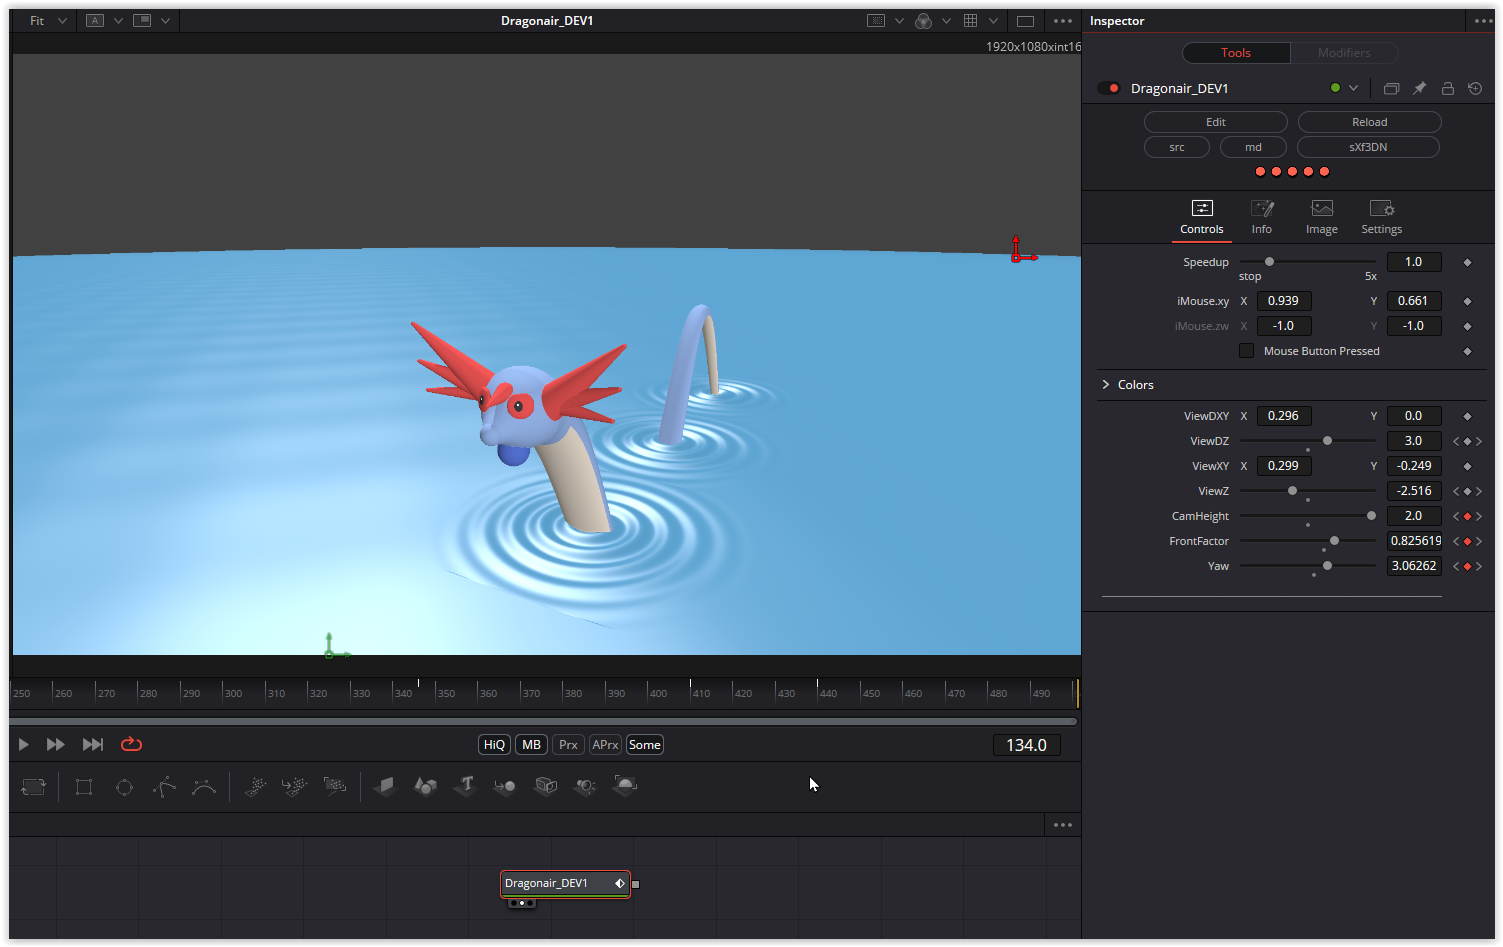Viewport: 1503px width, 947px height.
Task: Click the Edit button
Action: (x=1216, y=122)
